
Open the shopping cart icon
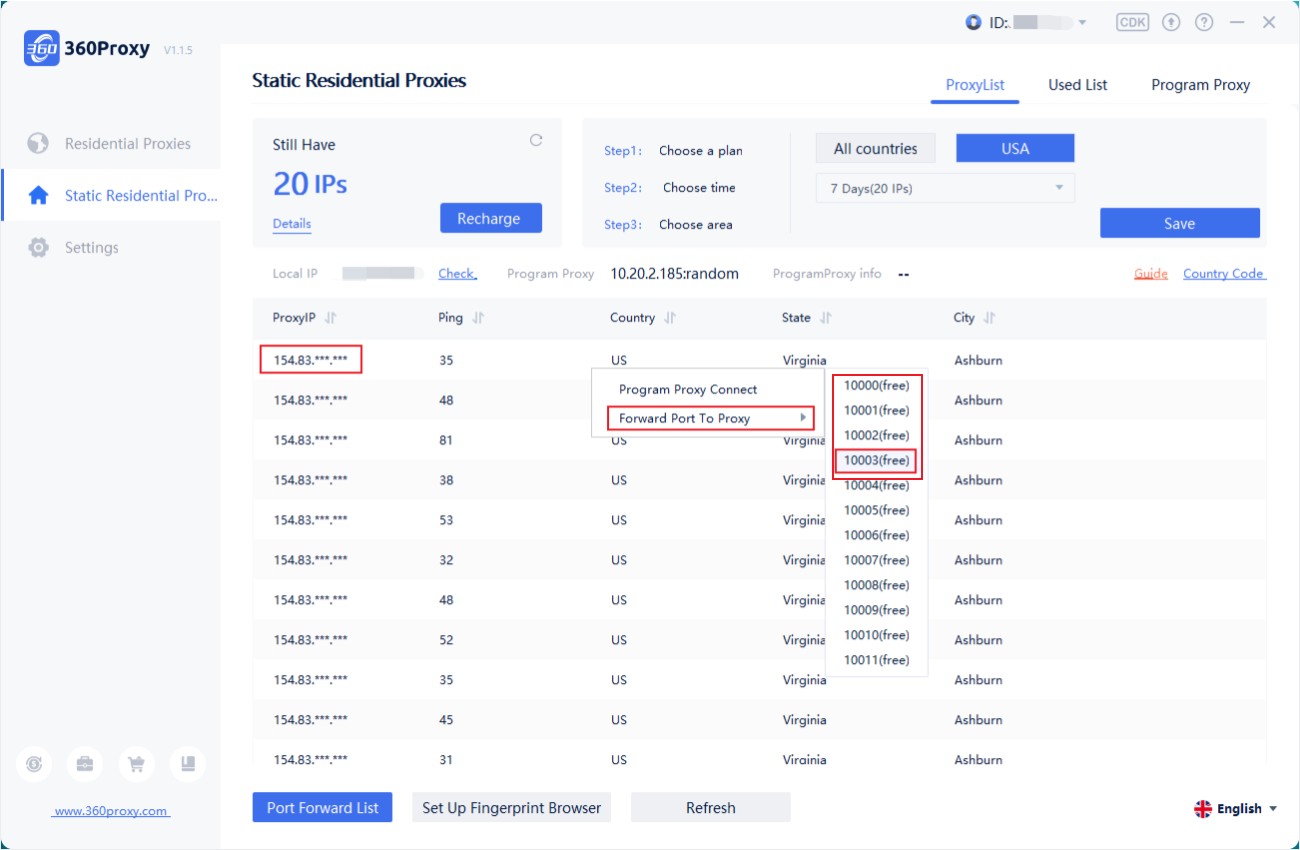136,765
